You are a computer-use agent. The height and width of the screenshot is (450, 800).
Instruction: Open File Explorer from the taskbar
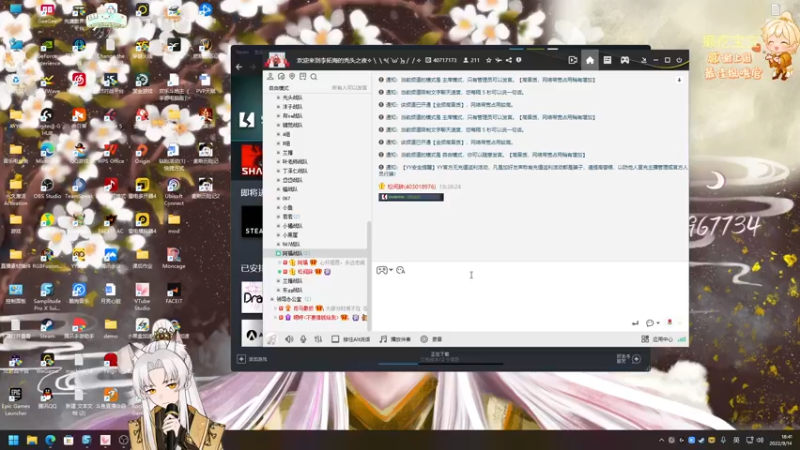[32, 440]
